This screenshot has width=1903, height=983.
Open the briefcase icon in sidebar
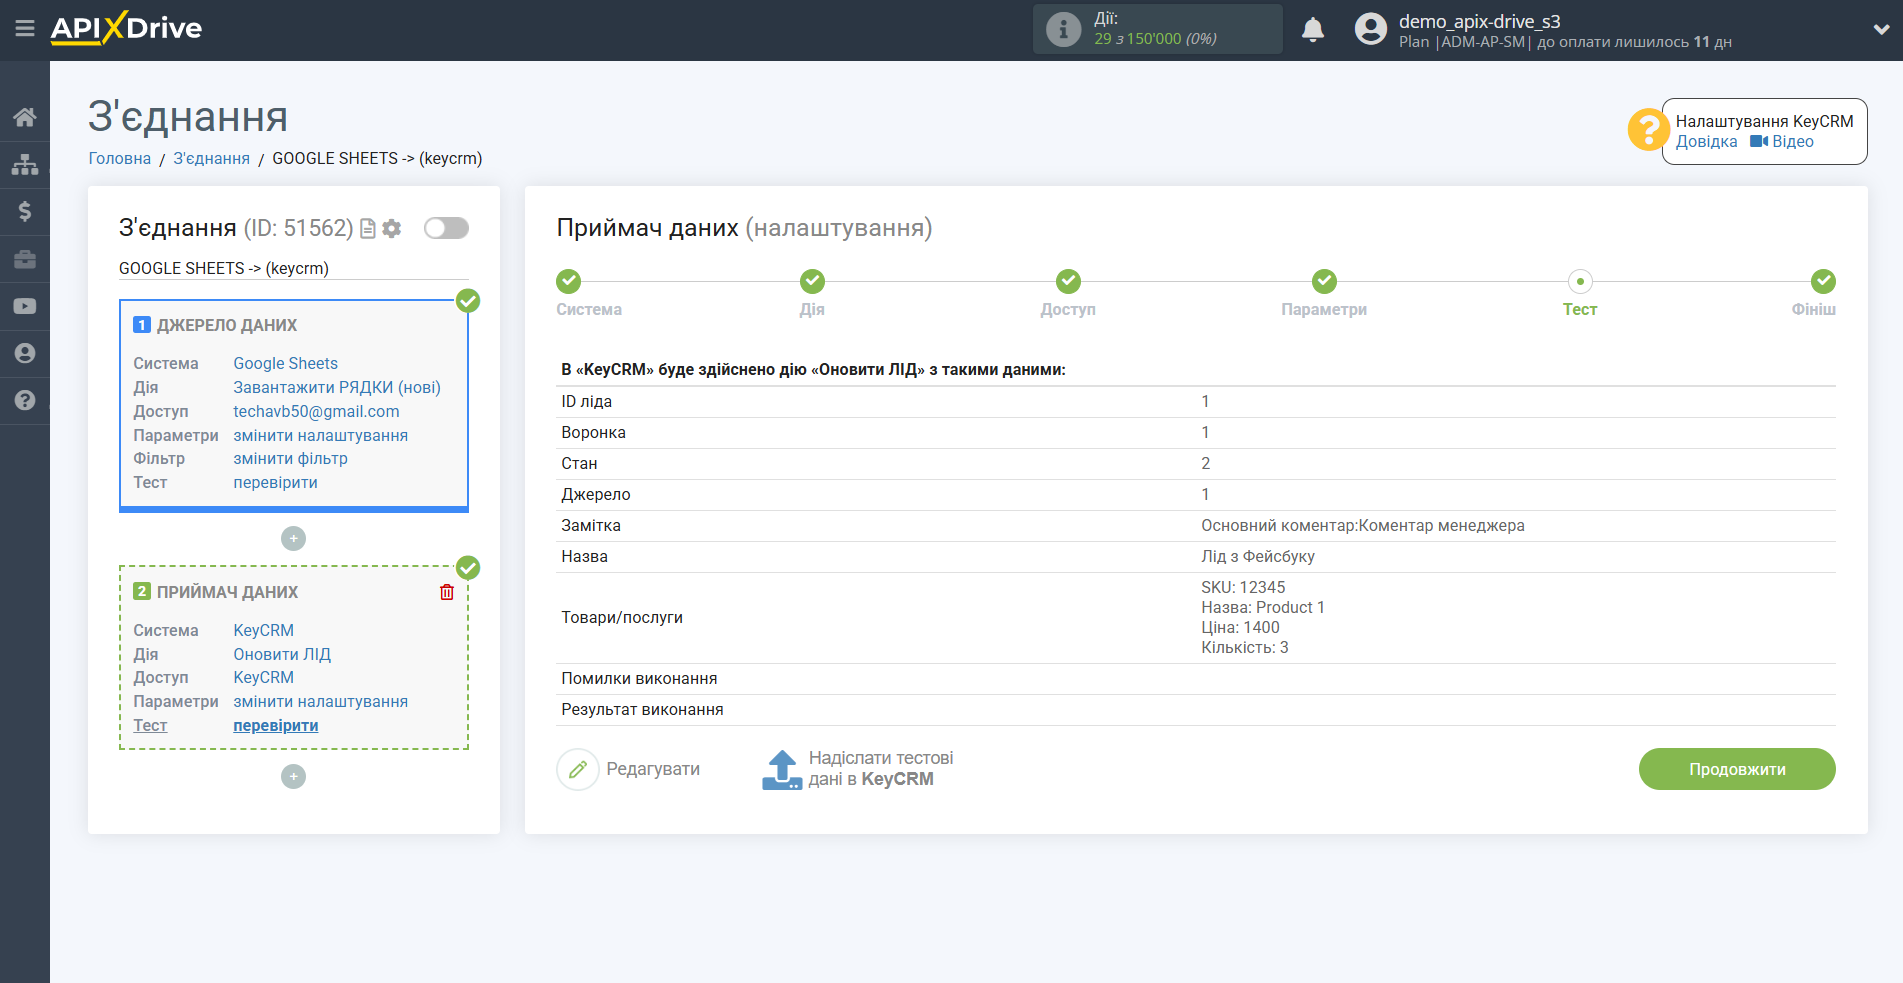pyautogui.click(x=25, y=259)
